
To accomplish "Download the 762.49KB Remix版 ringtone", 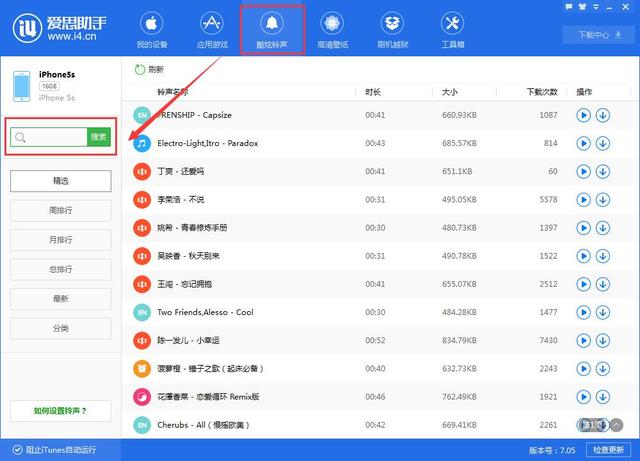I will click(x=603, y=397).
